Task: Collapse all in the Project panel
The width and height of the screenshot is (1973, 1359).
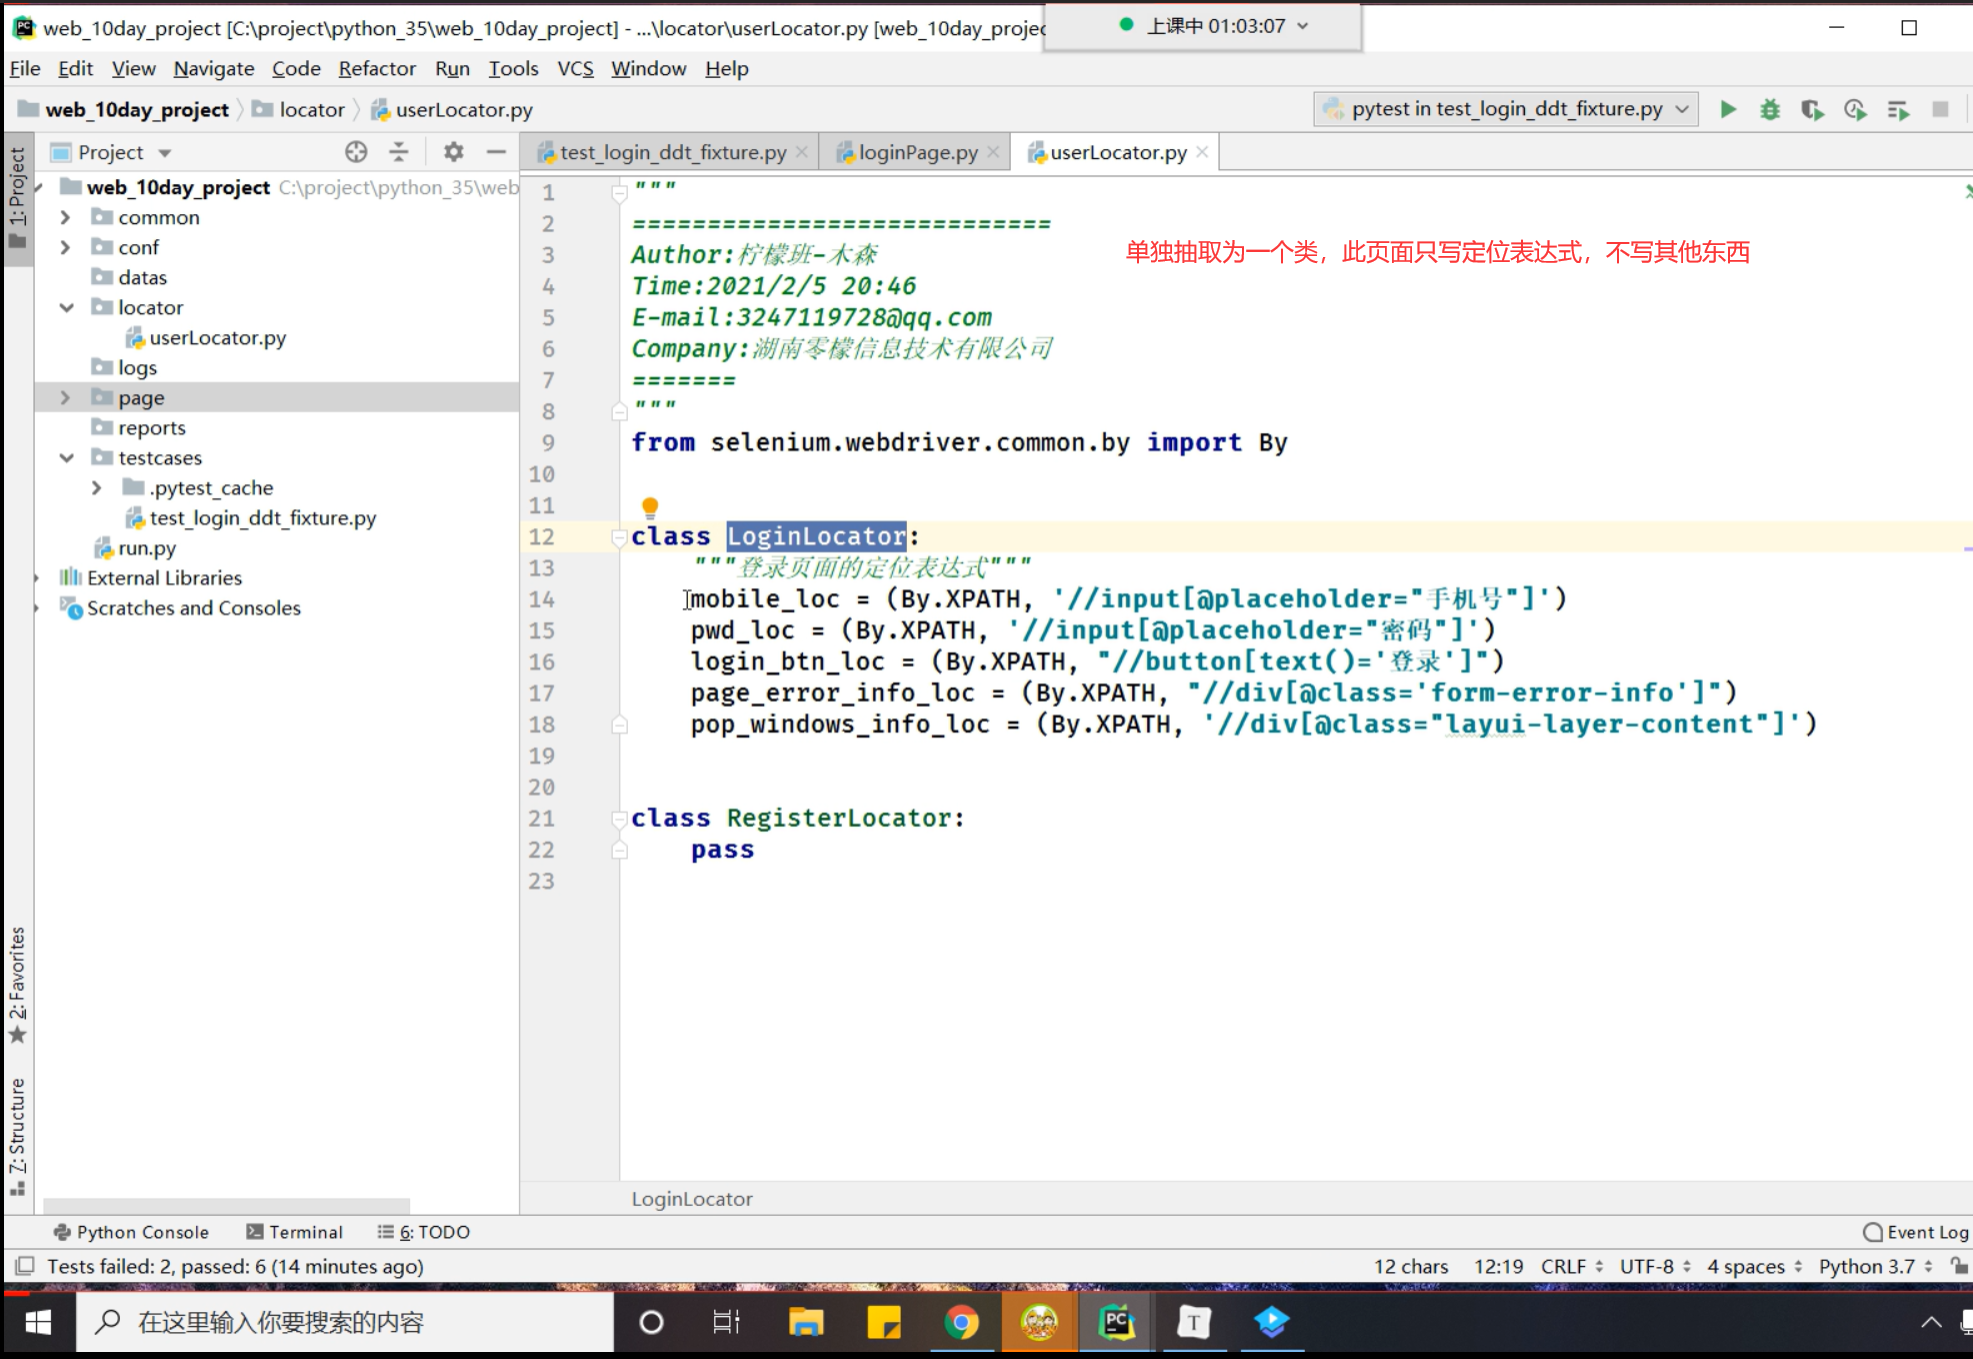Action: (x=399, y=152)
